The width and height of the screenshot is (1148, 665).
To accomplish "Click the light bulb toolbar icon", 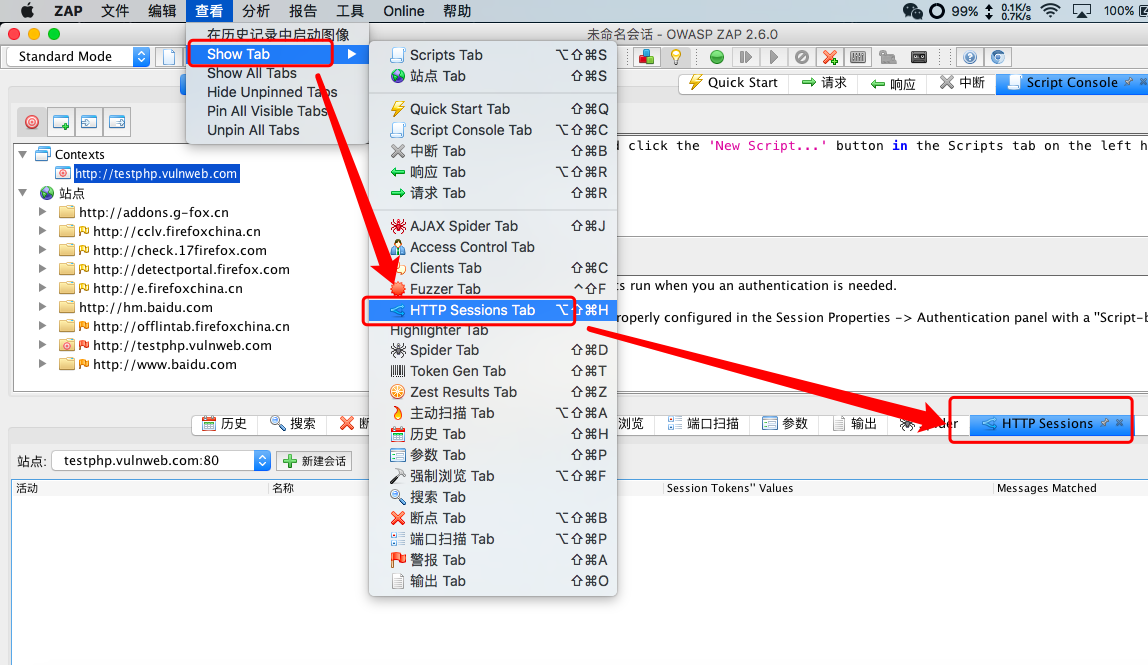I will click(x=675, y=57).
